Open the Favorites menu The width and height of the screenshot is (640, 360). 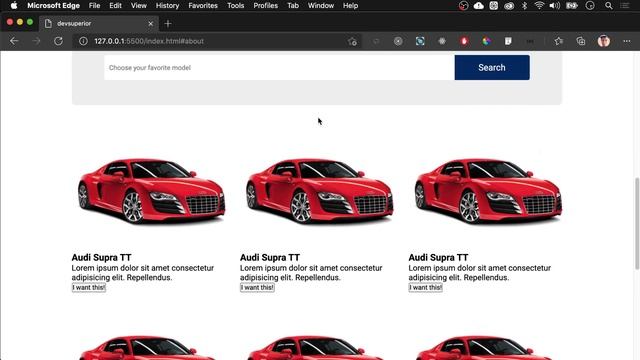coord(203,6)
